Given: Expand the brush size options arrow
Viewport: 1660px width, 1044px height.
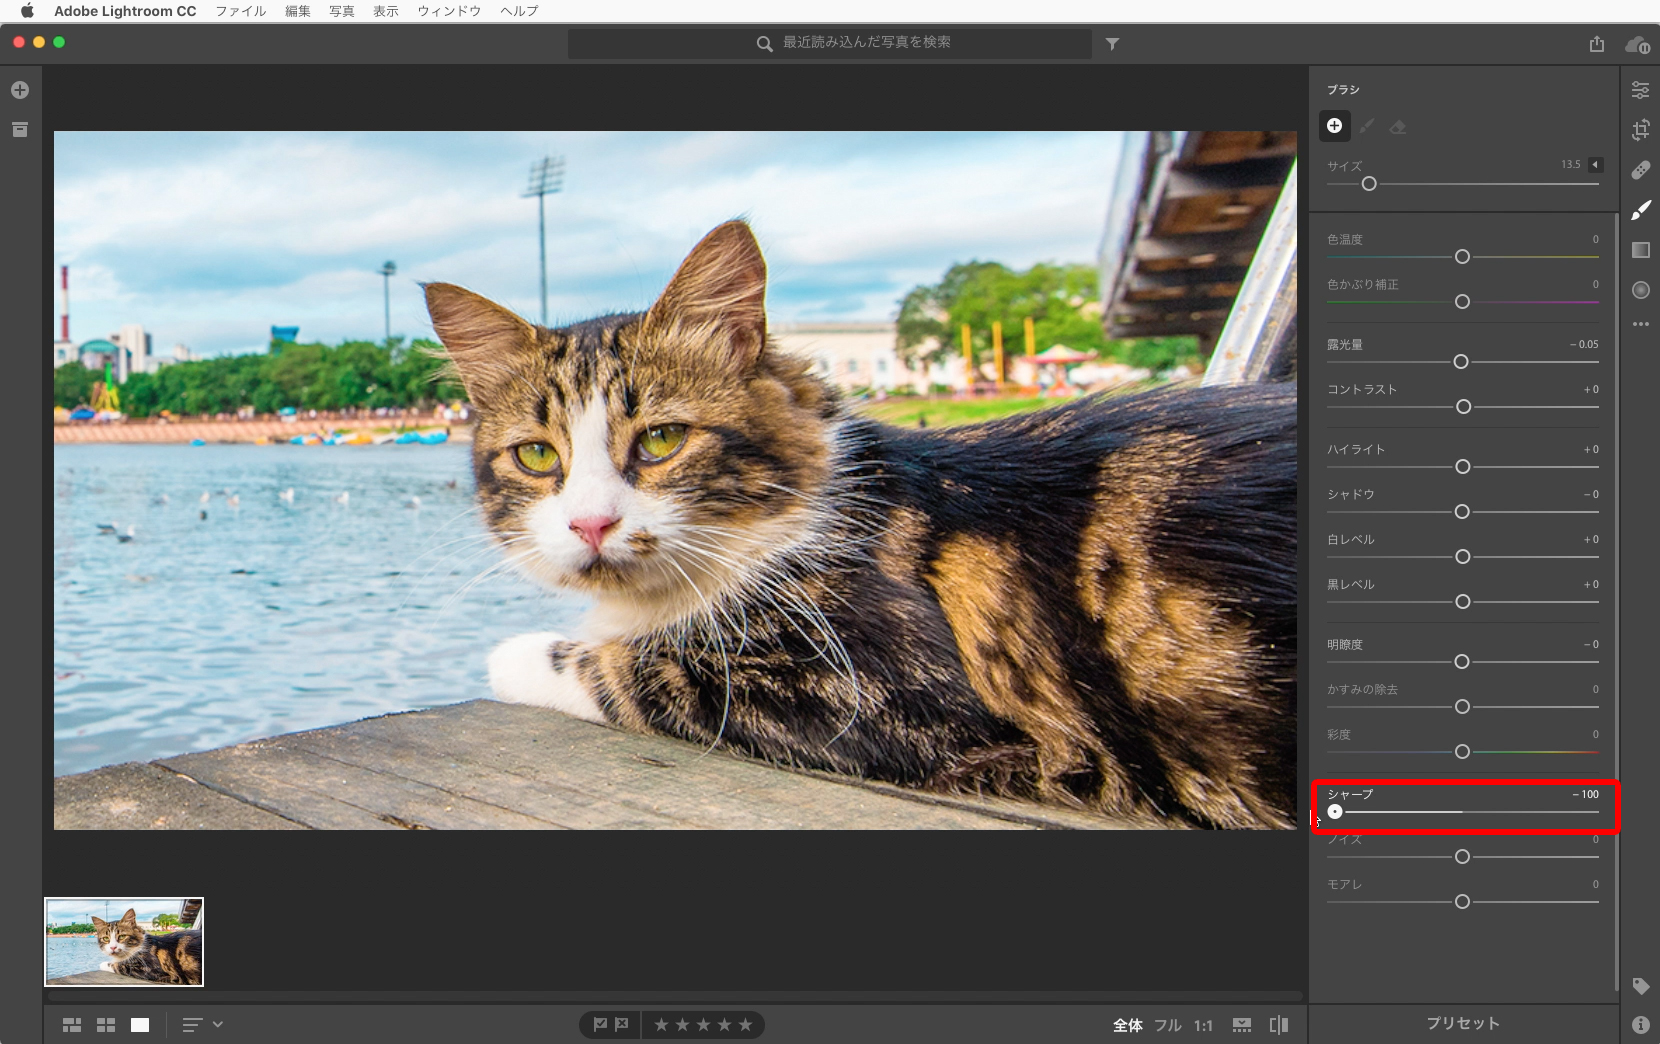Looking at the screenshot, I should coord(1596,164).
